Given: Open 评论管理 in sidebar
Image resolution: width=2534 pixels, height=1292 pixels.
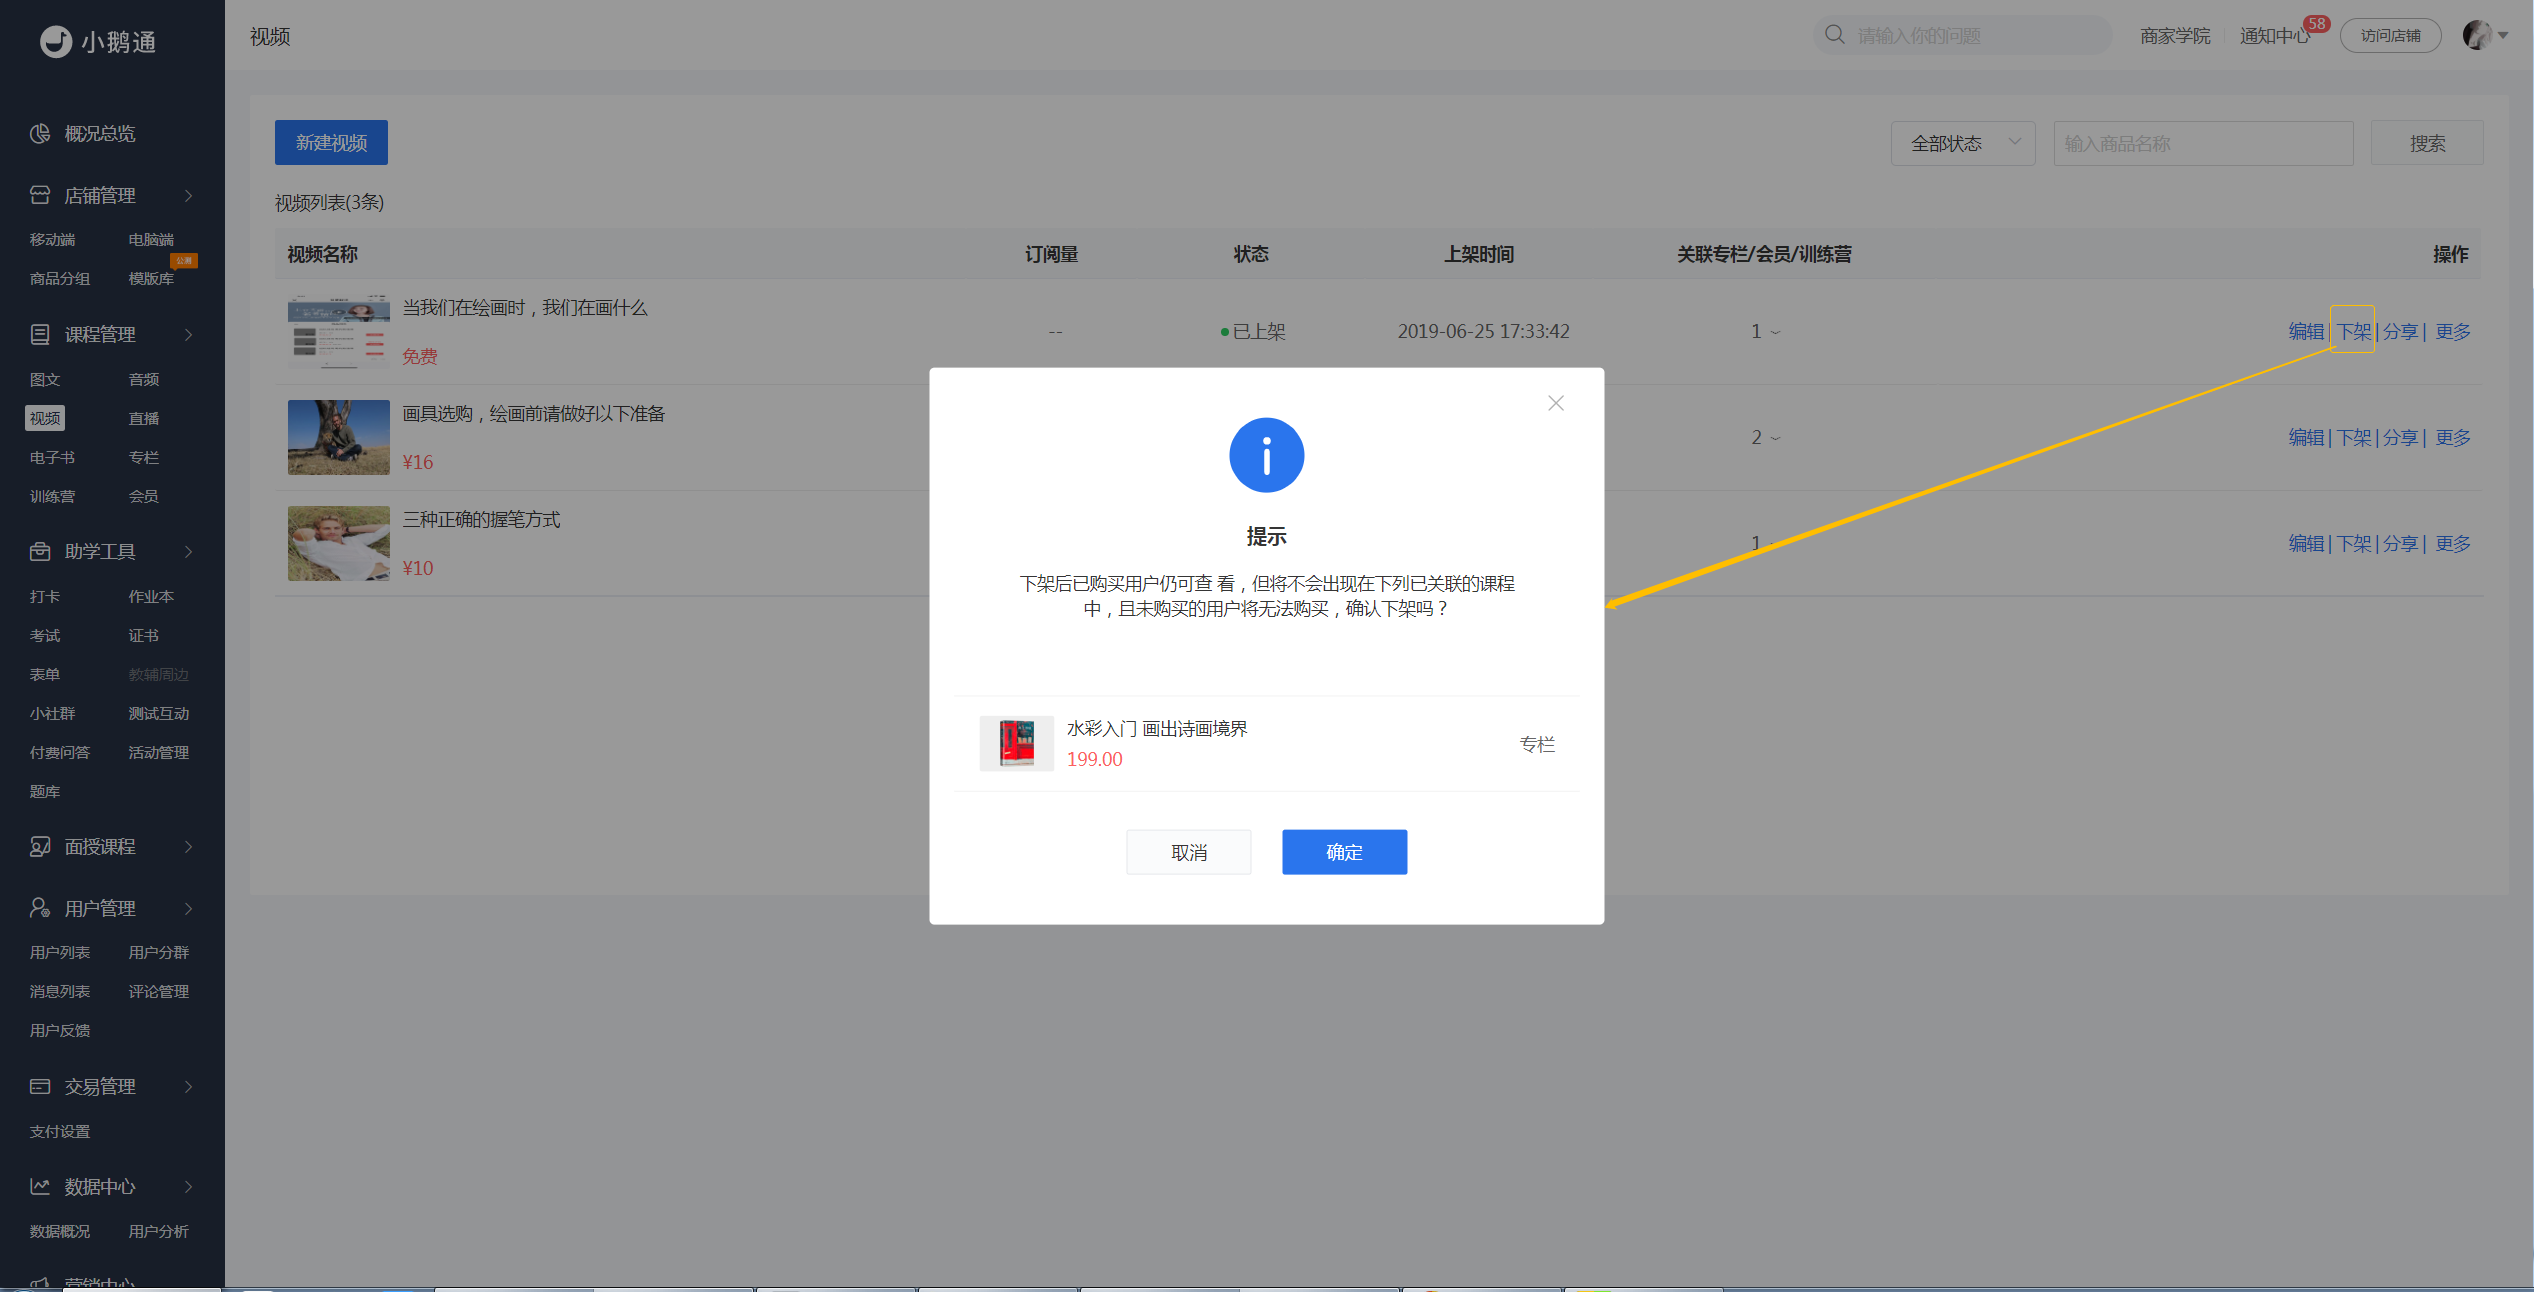Looking at the screenshot, I should point(159,991).
